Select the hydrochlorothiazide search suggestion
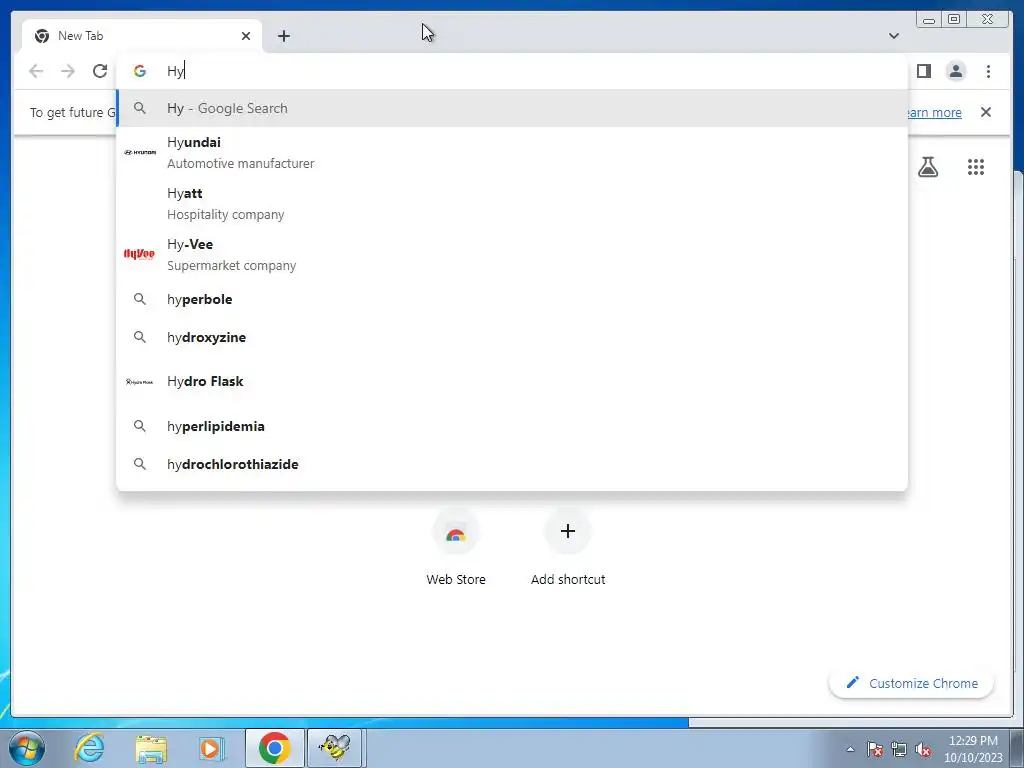The height and width of the screenshot is (768, 1024). (x=512, y=464)
